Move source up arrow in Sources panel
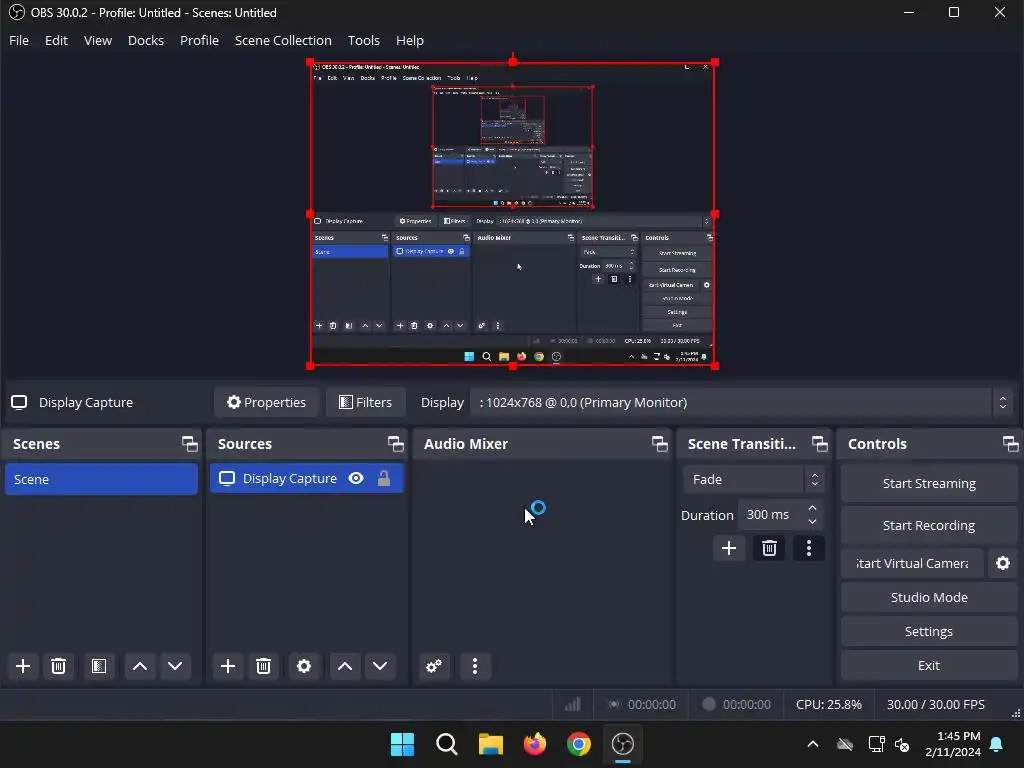Screen dimensions: 1024x768 click(x=345, y=666)
